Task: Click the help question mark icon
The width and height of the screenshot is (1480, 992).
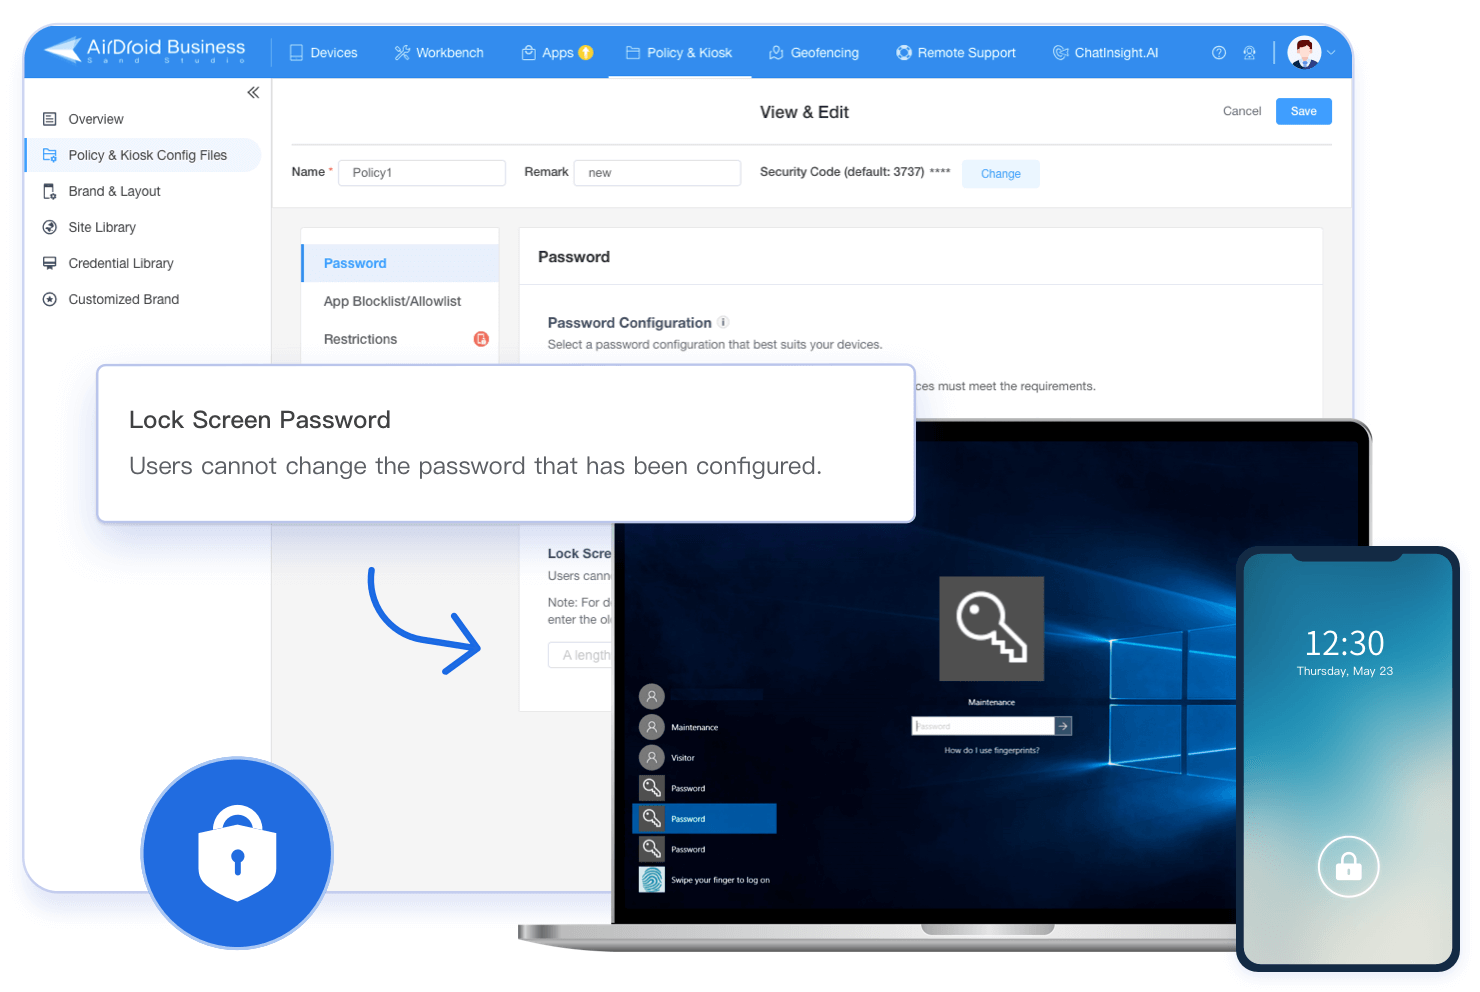Action: [1219, 52]
